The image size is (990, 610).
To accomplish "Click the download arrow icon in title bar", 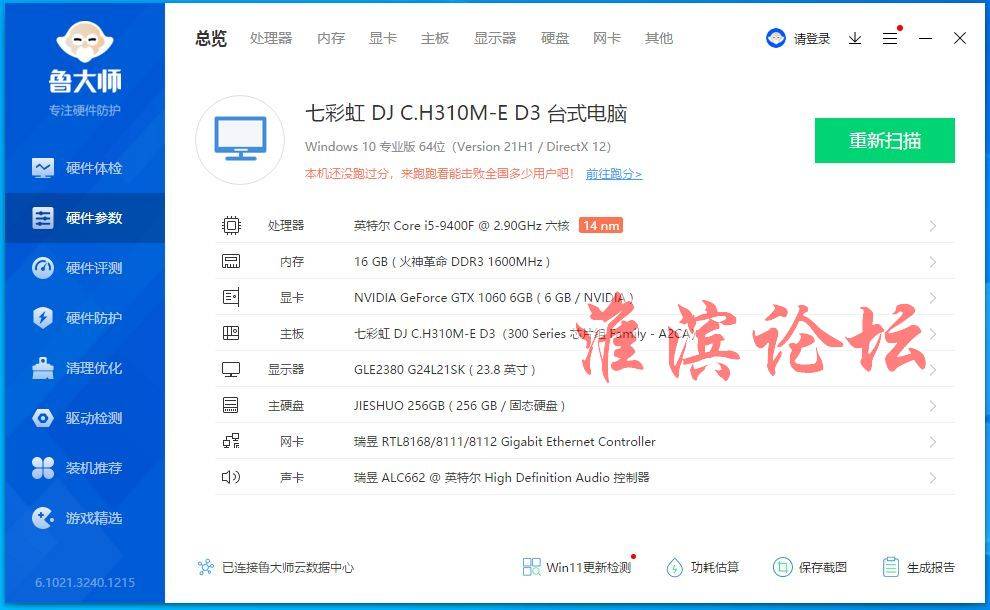I will (x=855, y=39).
